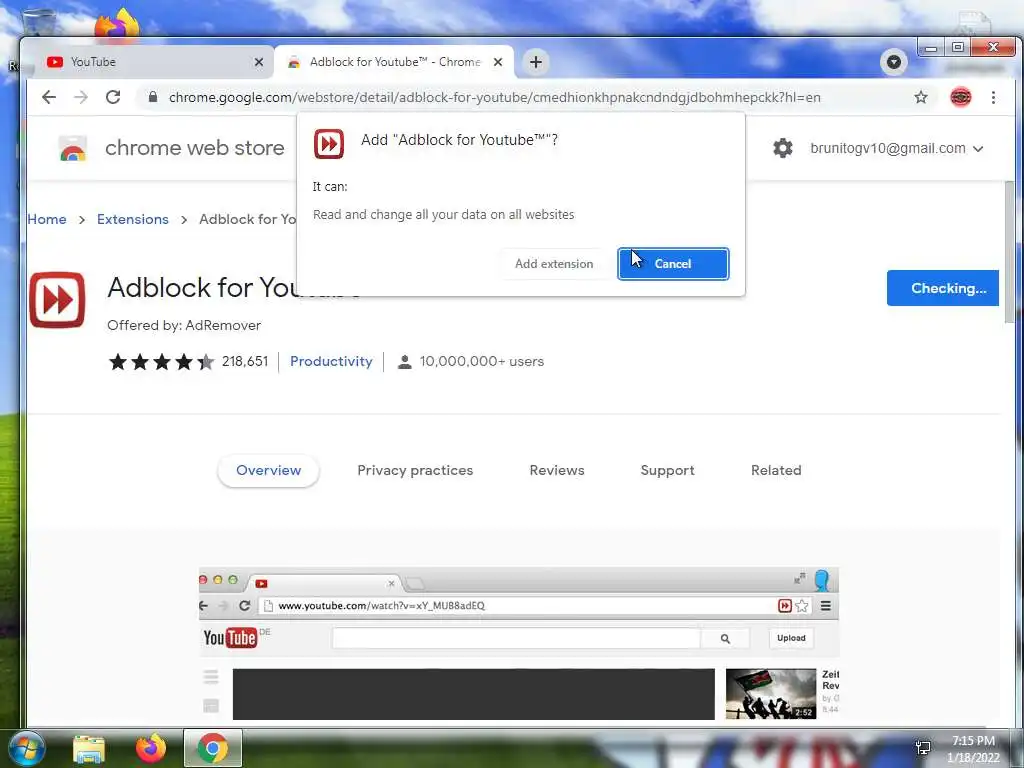This screenshot has width=1024, height=768.
Task: Bookmark this page with the star icon
Action: point(921,97)
